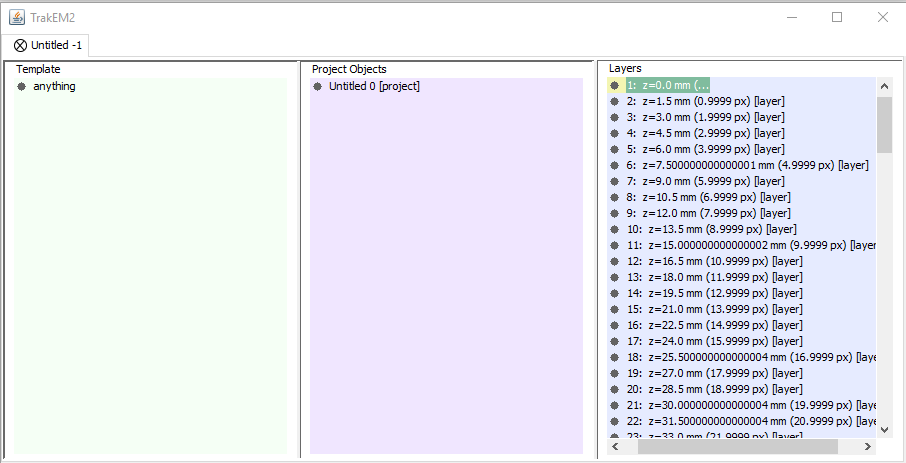906x463 pixels.
Task: Click the bullet icon for layer 10
Action: pos(615,229)
